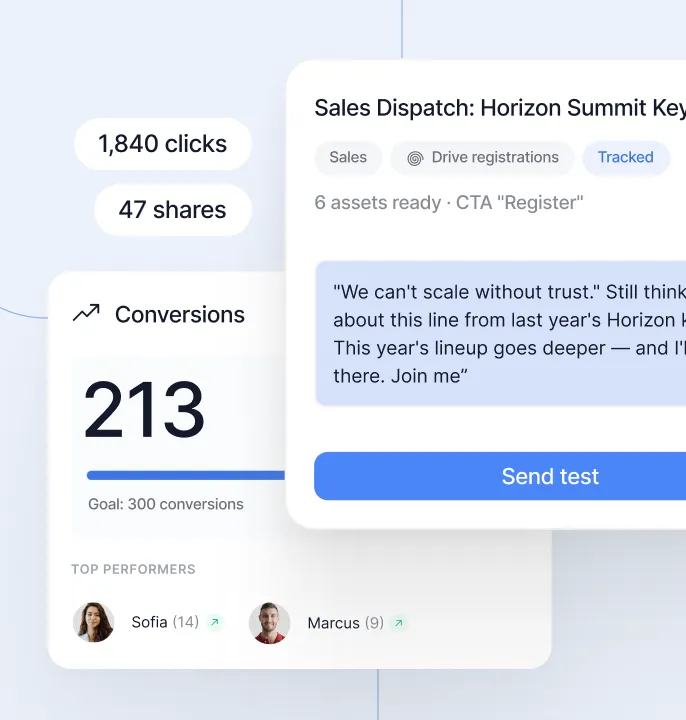Click the 47 shares pill

click(x=173, y=210)
